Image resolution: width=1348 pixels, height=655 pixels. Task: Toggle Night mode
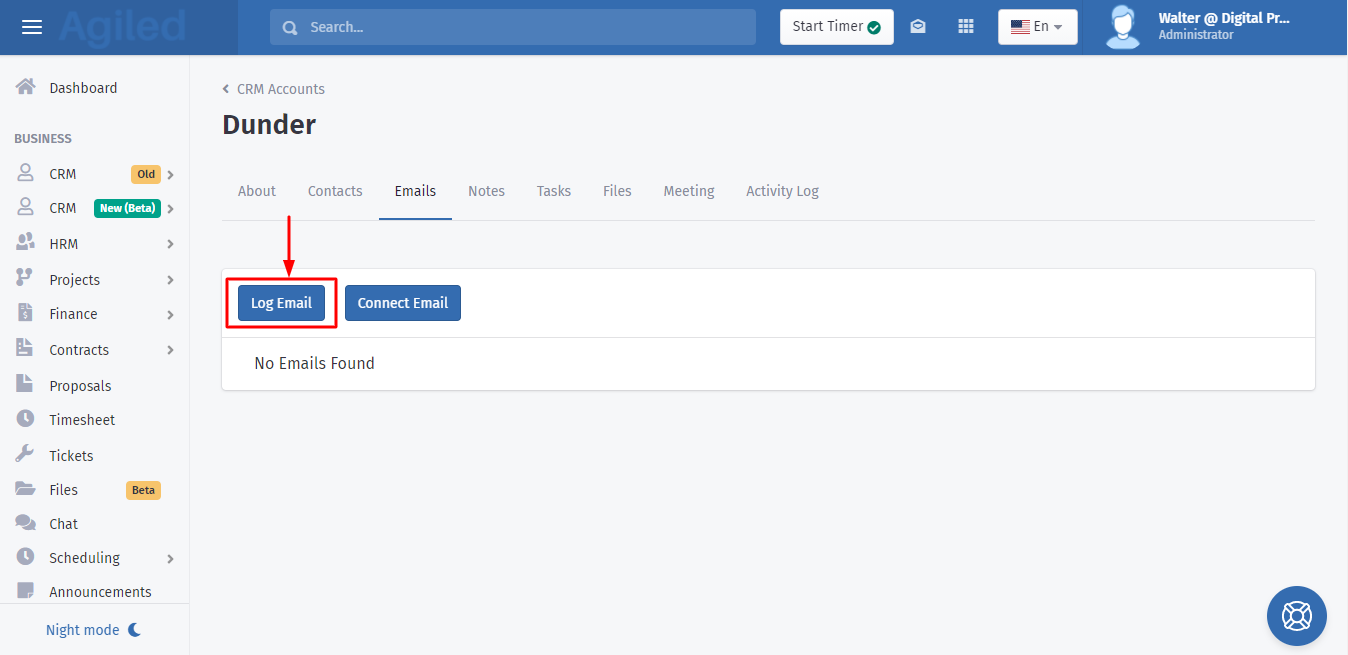94,630
